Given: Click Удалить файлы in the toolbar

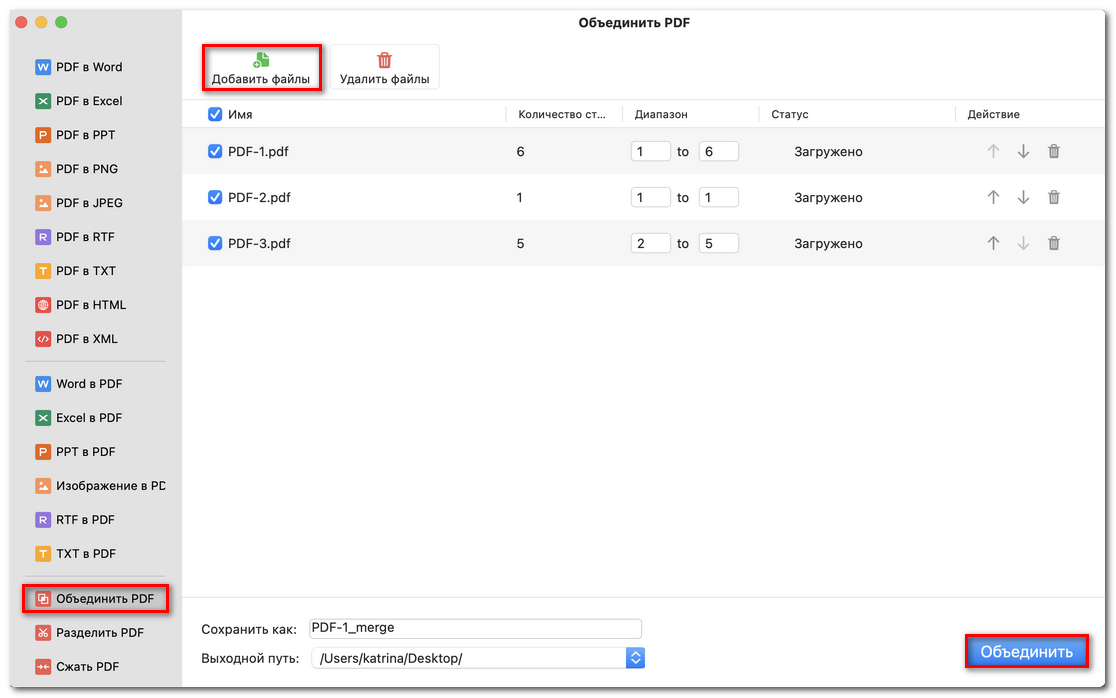Looking at the screenshot, I should [x=385, y=66].
